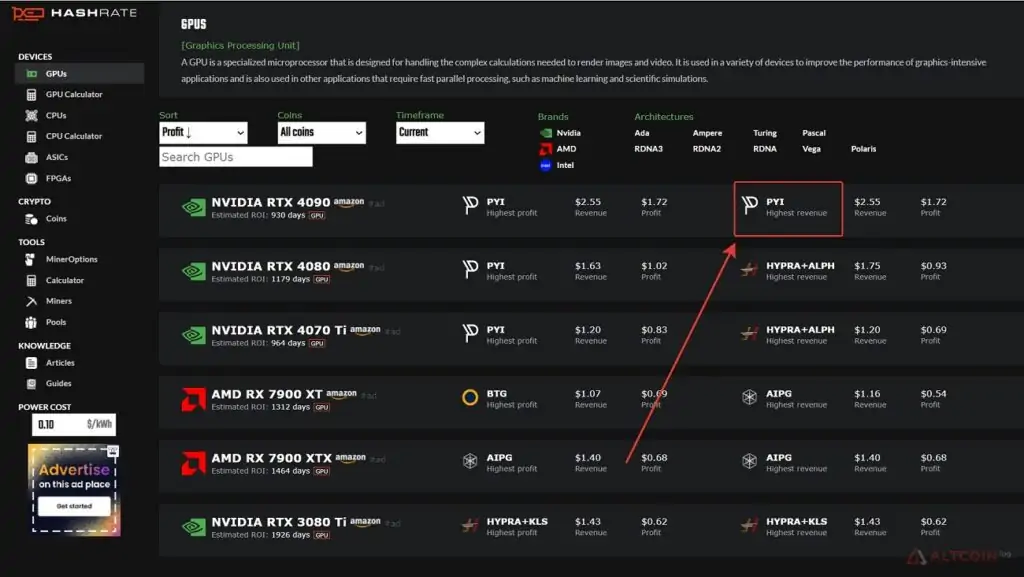Click amazon link next to RTX 4080

[x=349, y=266]
